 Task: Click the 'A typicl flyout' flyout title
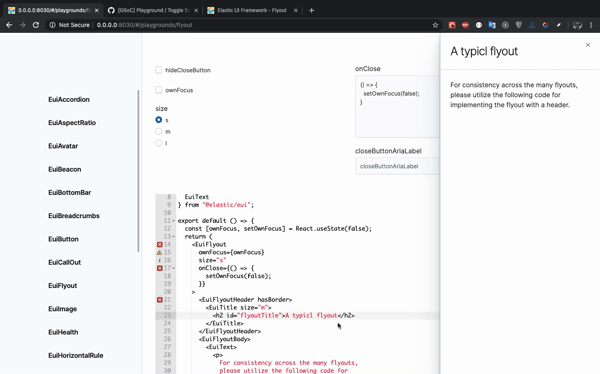(x=484, y=51)
